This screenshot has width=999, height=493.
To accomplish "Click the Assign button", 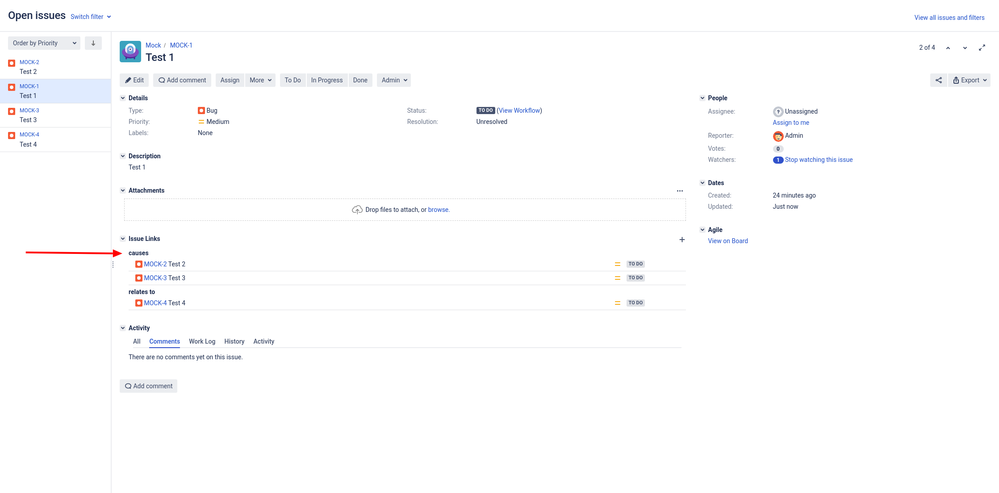I will click(x=230, y=80).
